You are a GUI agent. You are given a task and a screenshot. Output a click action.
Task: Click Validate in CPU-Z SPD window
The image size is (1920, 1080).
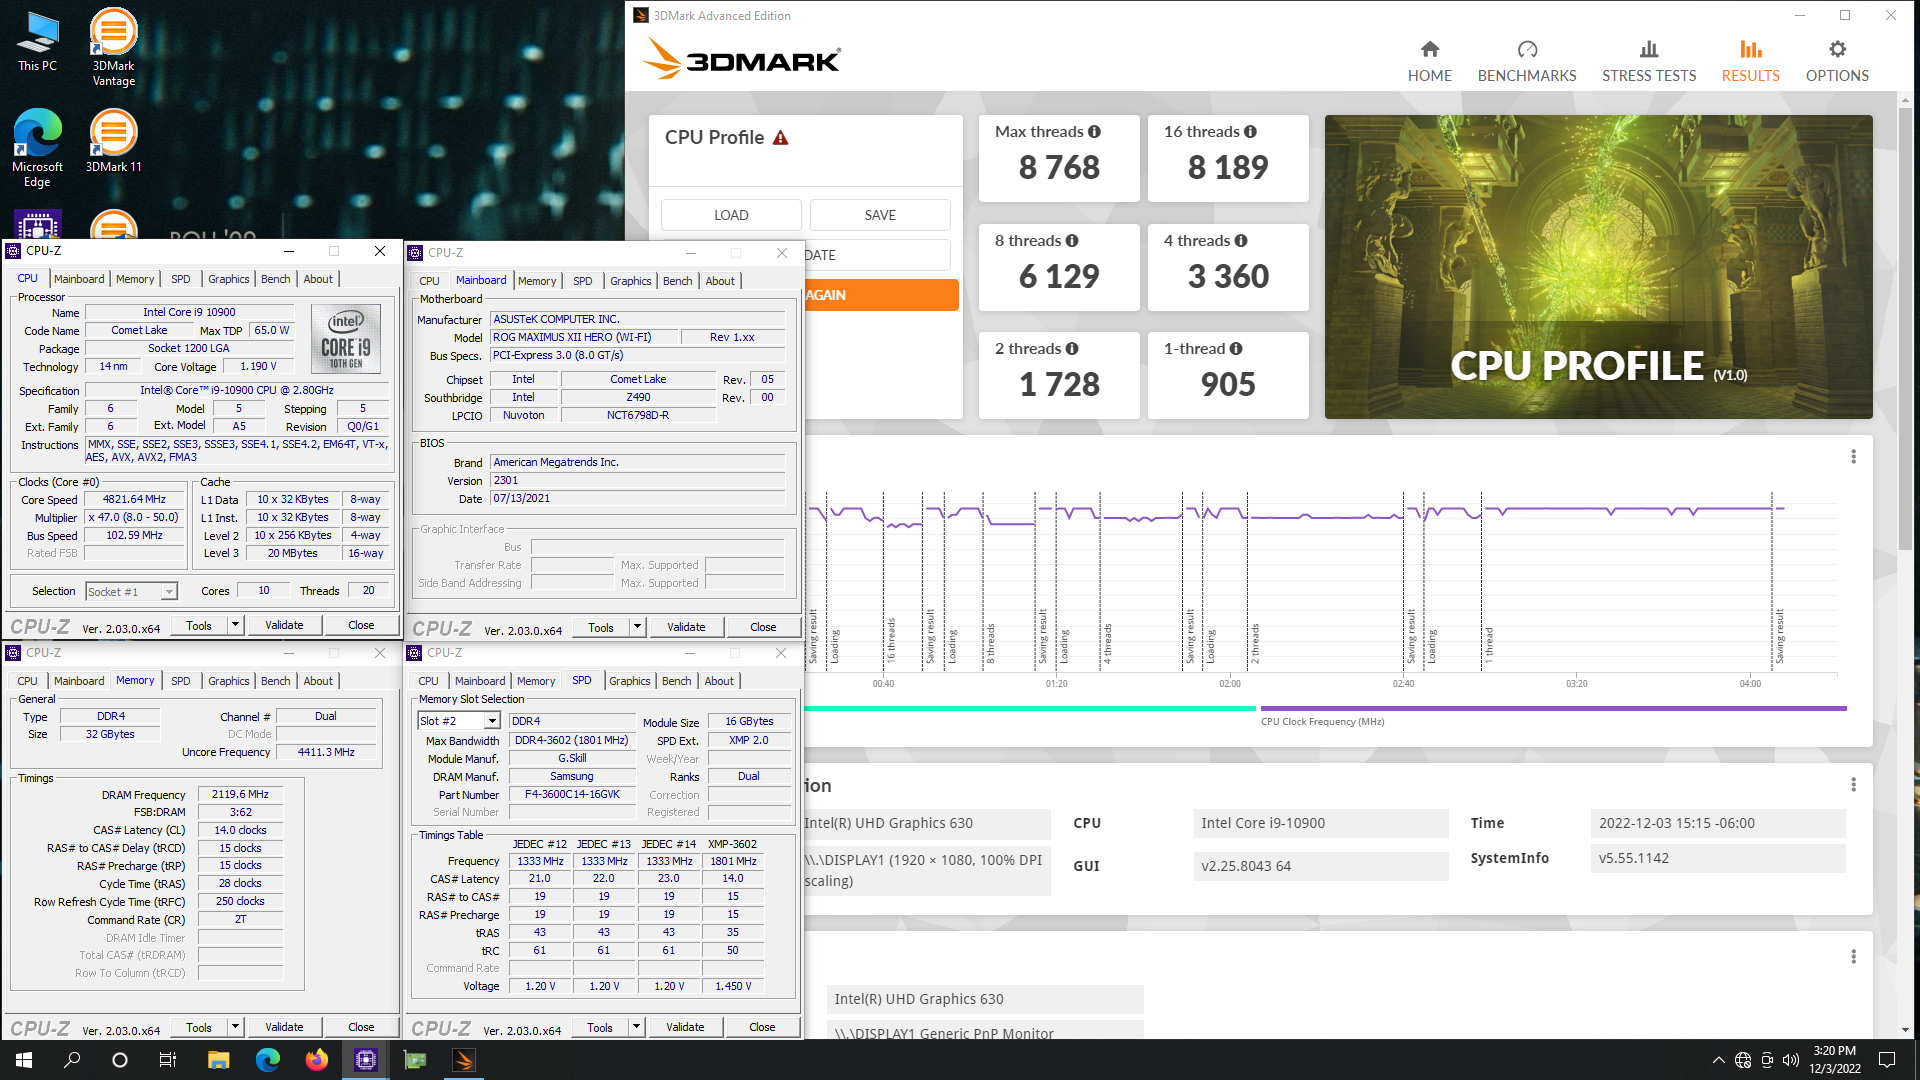685,1027
